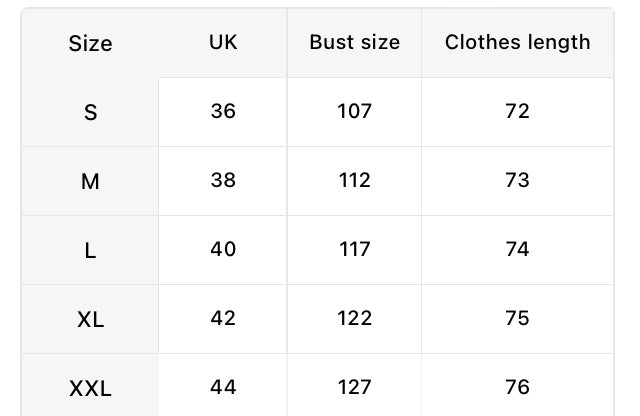Click the L size row label
Screen dimensions: 640x416
(90, 251)
